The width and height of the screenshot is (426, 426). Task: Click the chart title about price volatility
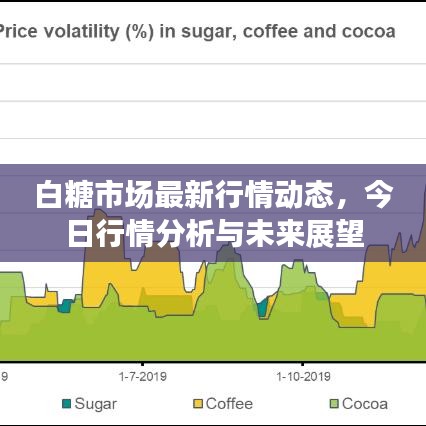point(197,32)
